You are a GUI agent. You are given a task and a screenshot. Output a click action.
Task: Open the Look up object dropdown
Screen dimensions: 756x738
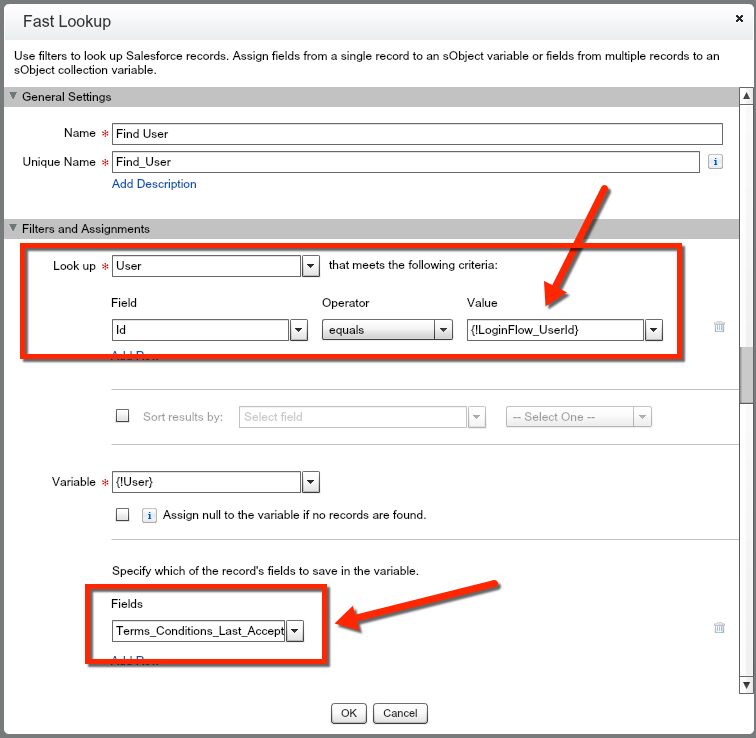[x=311, y=266]
